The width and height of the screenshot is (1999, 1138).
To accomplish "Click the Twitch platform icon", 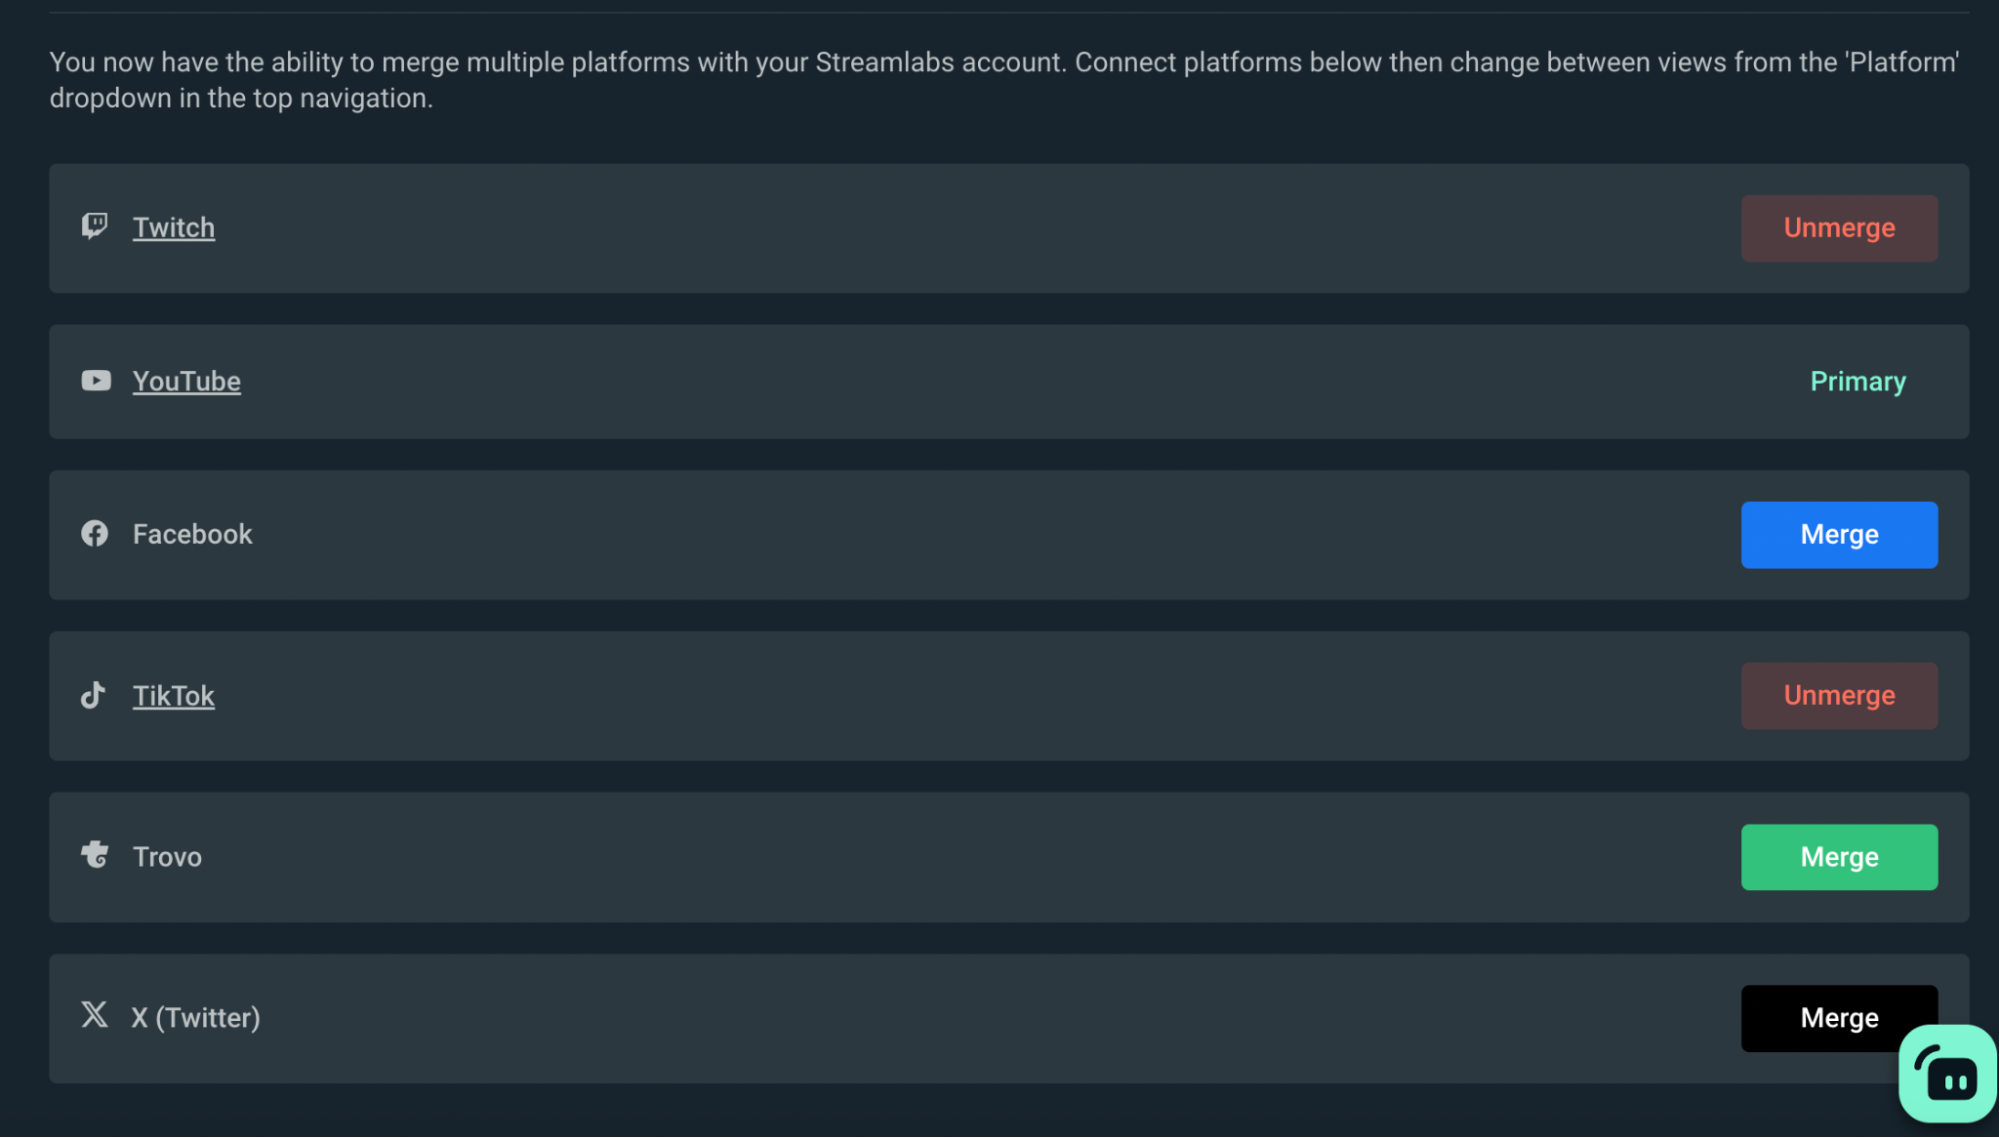I will point(94,227).
